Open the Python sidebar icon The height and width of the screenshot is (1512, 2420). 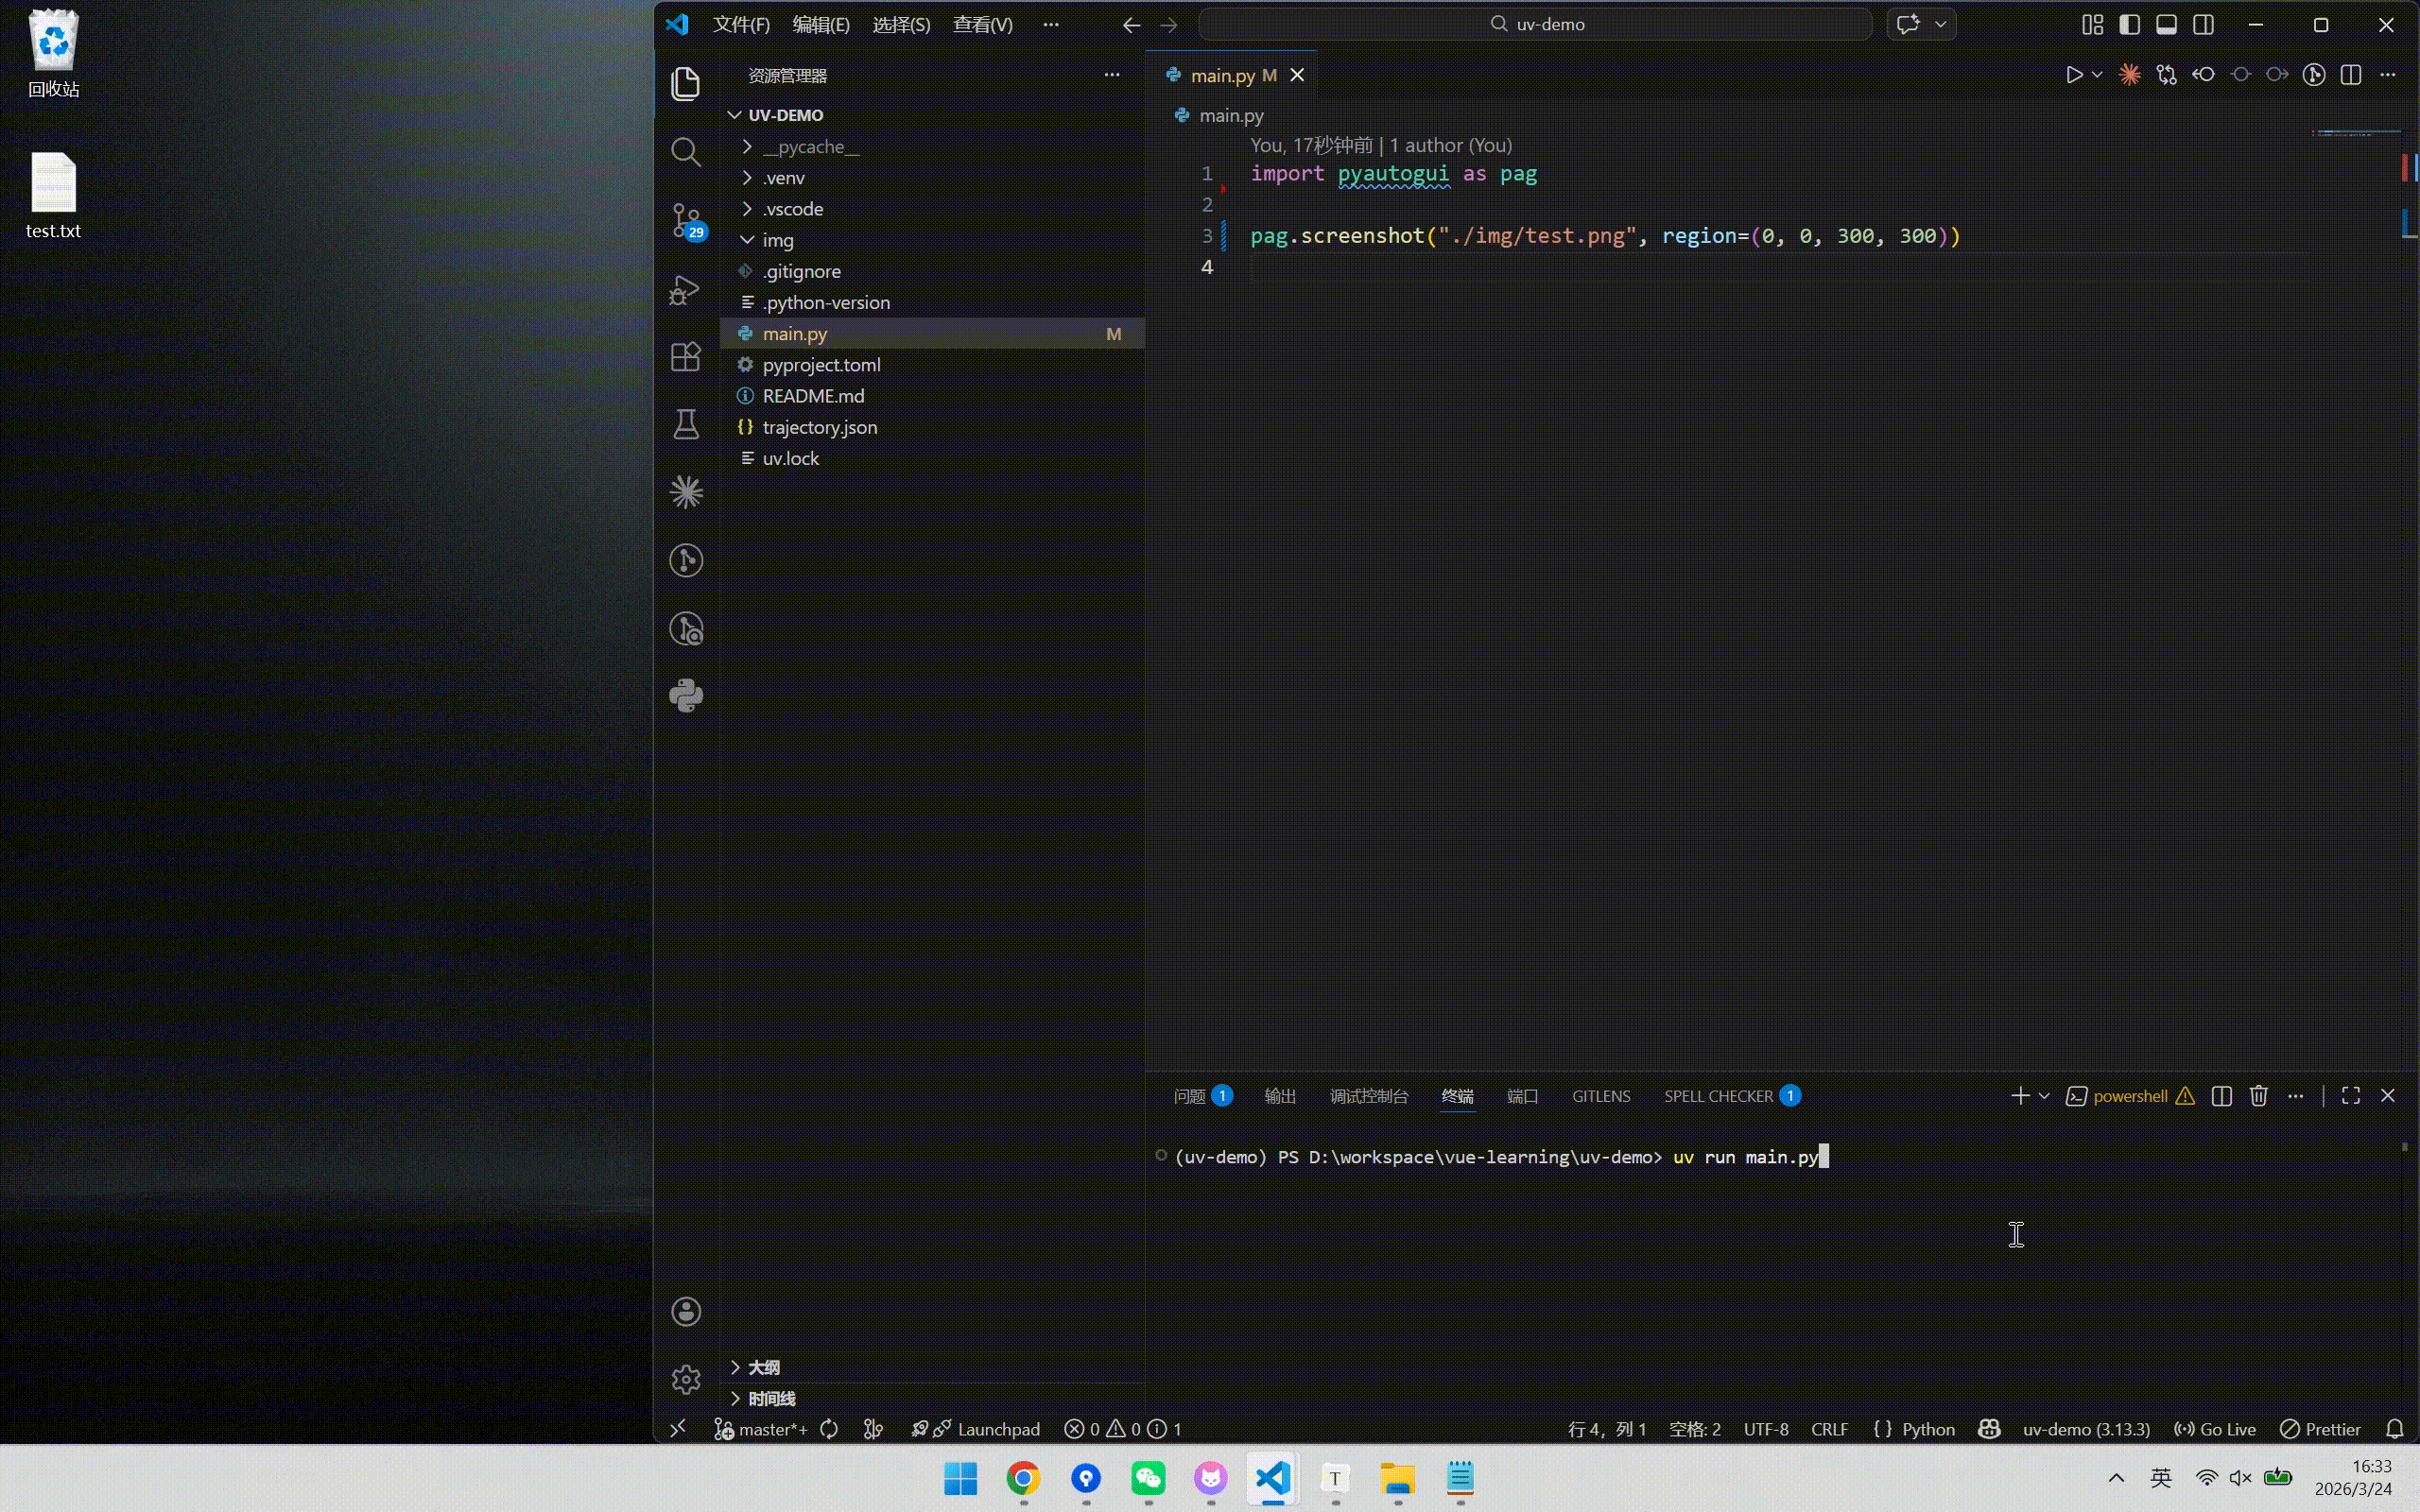click(x=685, y=696)
